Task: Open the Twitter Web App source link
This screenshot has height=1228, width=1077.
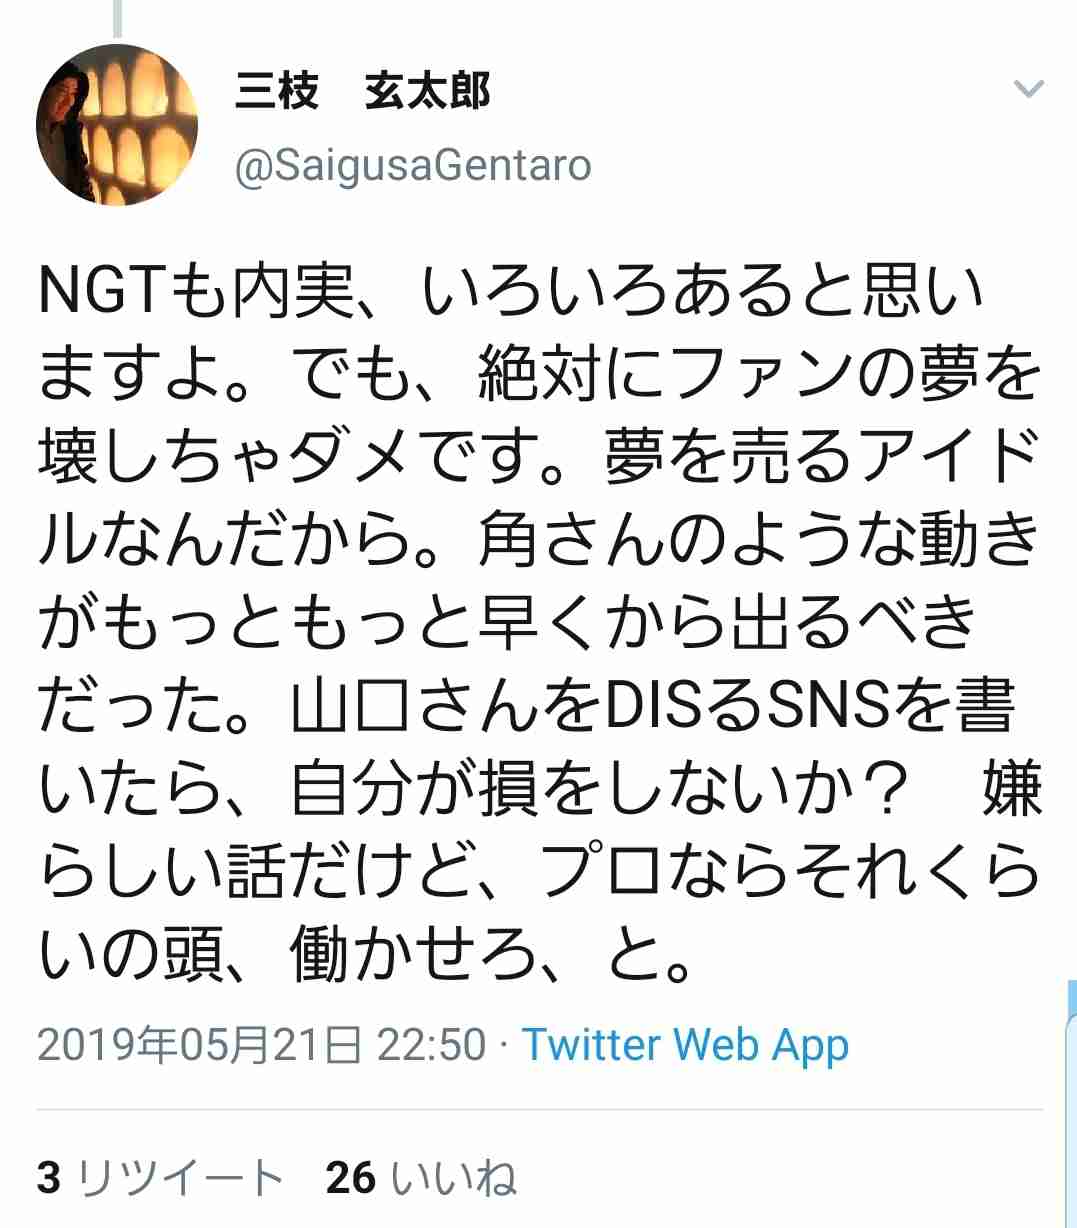Action: point(686,1045)
